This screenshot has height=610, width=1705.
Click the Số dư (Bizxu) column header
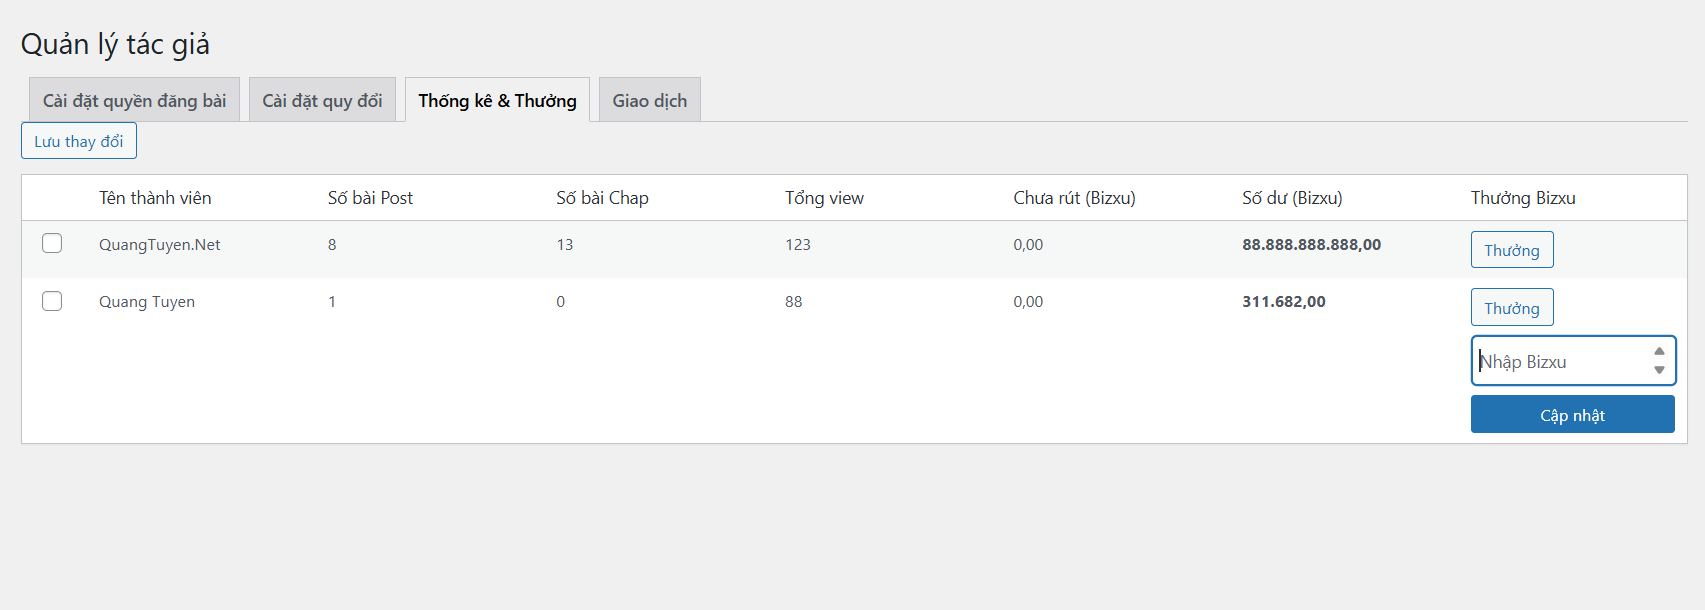click(1292, 198)
